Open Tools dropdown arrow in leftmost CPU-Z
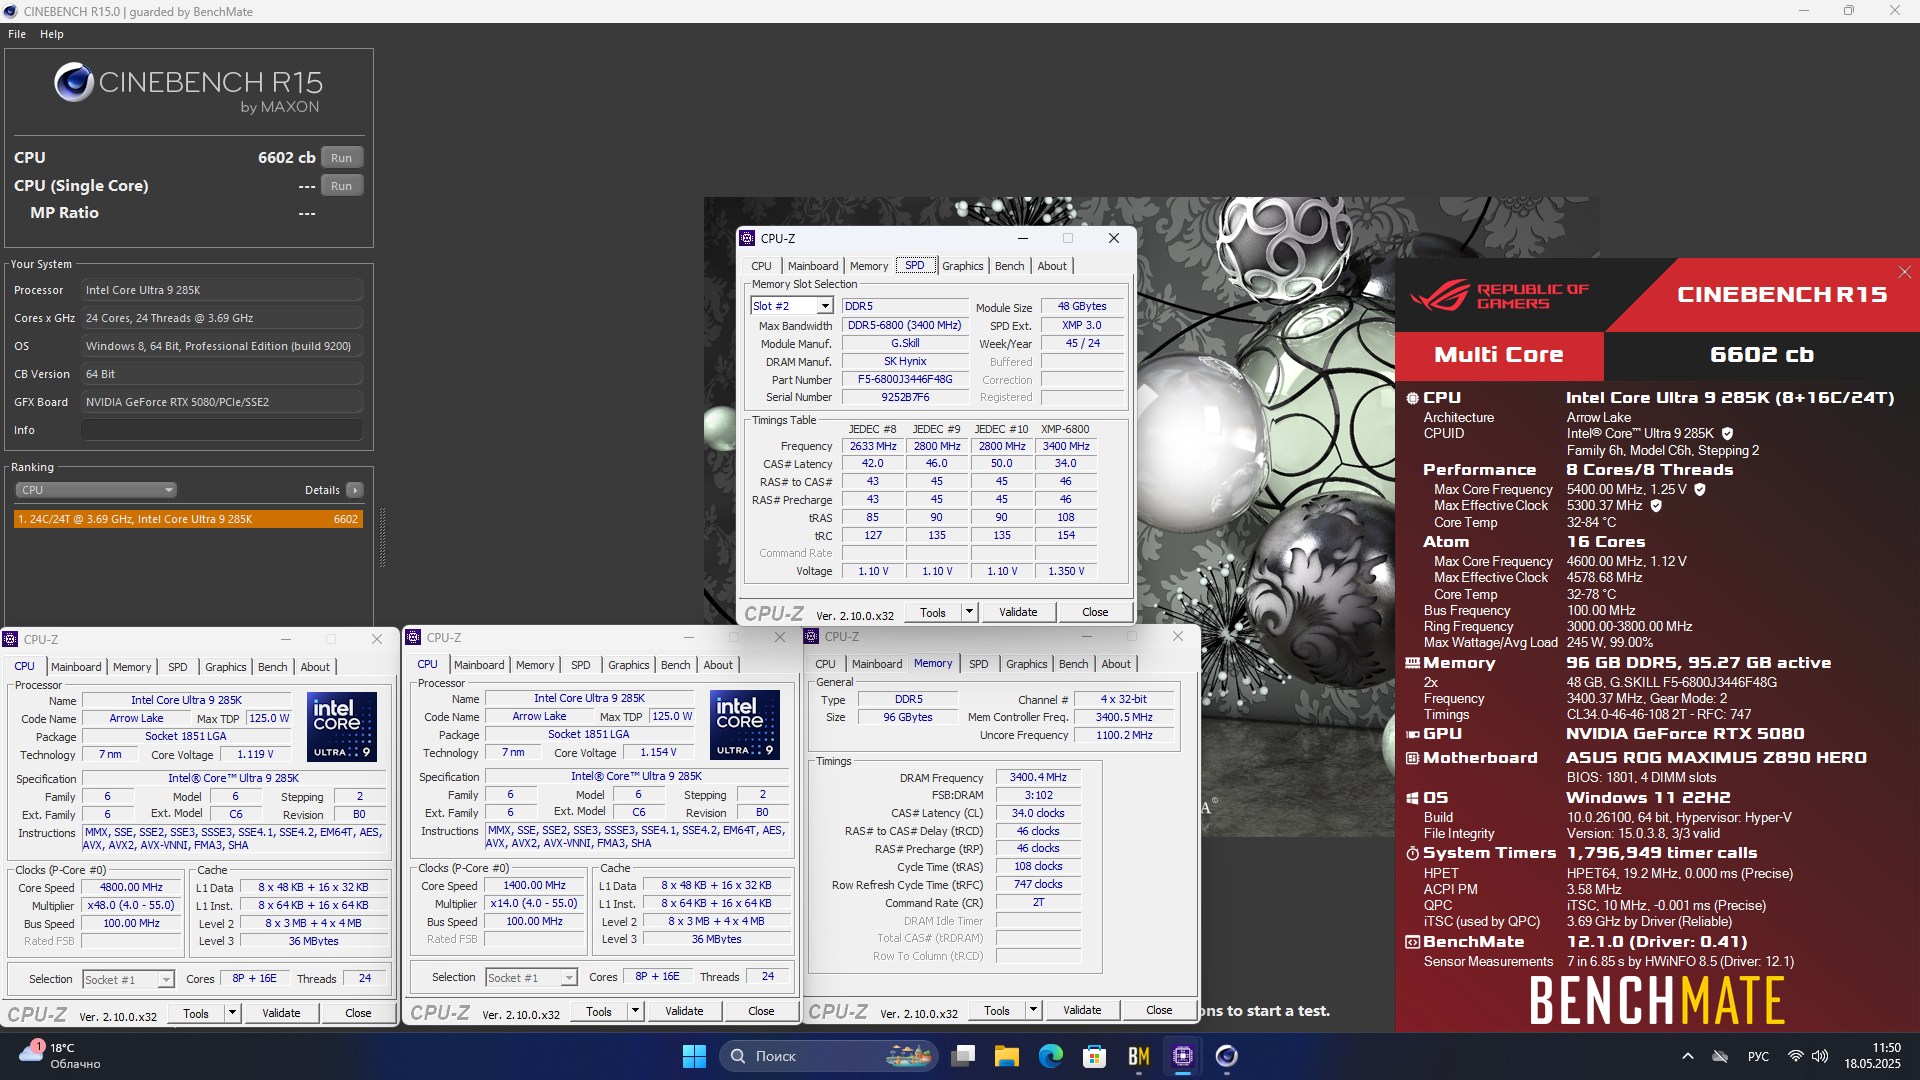 tap(232, 1013)
